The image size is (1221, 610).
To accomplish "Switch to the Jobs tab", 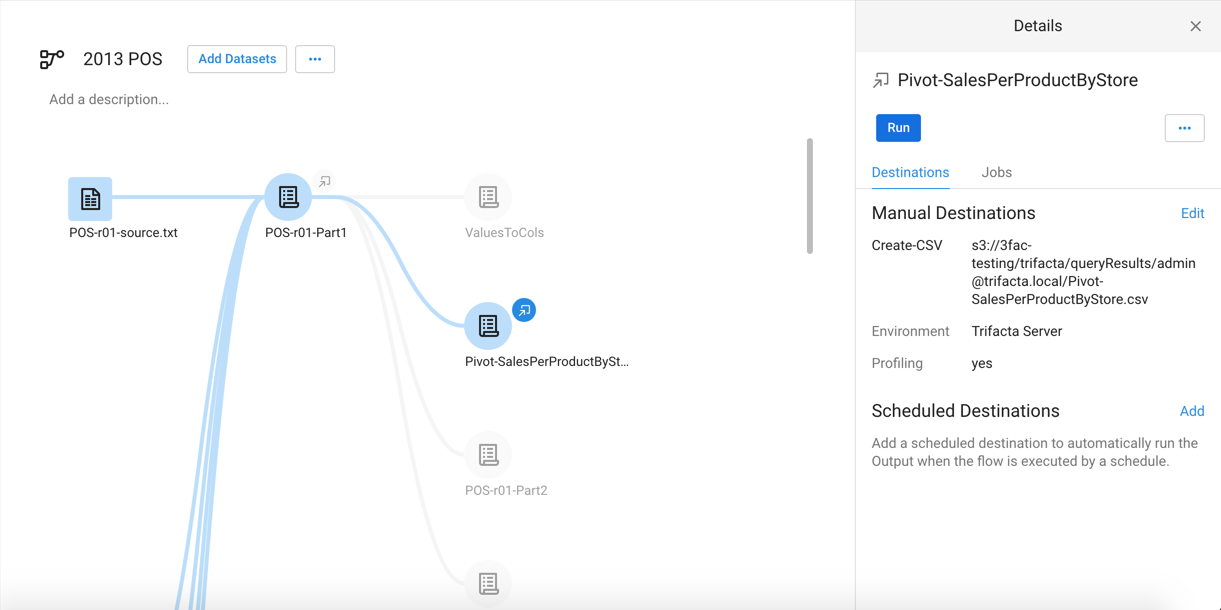I will (x=996, y=172).
